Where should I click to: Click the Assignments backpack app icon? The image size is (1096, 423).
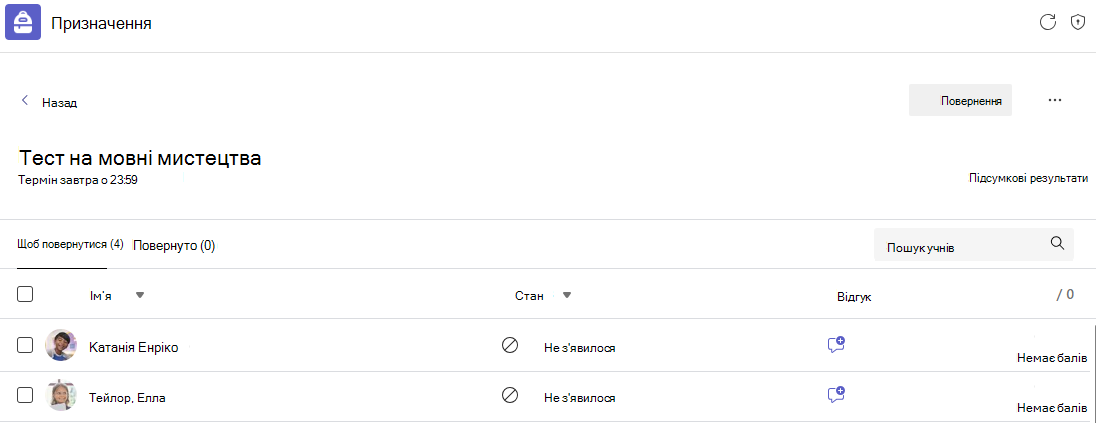click(23, 22)
